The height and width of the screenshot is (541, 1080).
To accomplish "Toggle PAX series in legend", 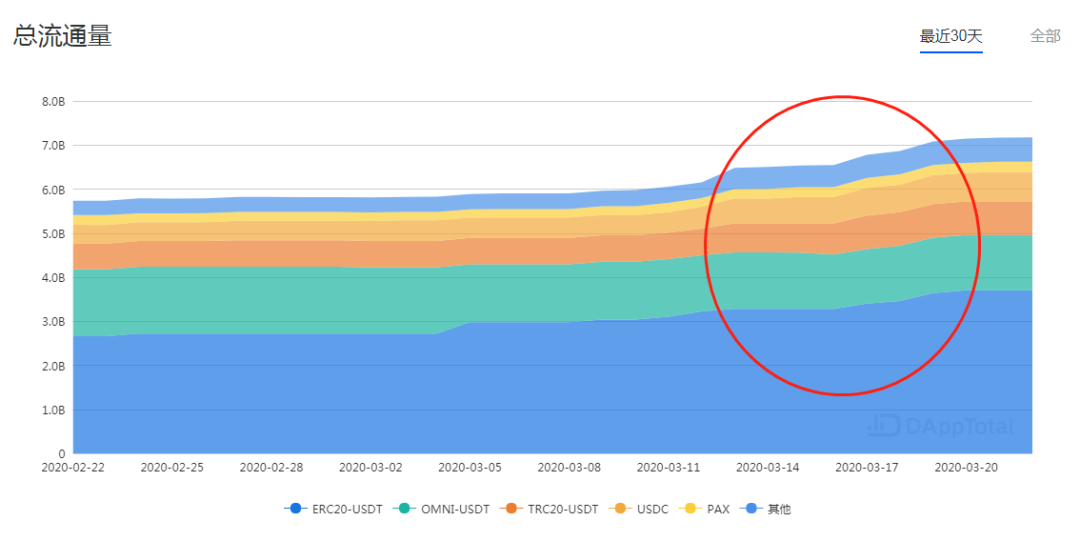I will pos(704,509).
